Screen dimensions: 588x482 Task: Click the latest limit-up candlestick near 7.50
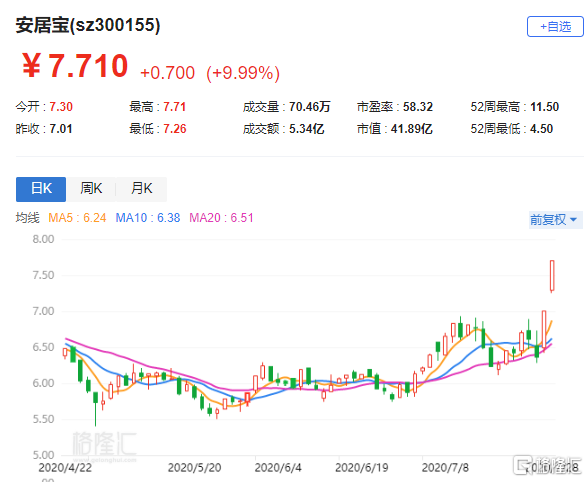(552, 276)
